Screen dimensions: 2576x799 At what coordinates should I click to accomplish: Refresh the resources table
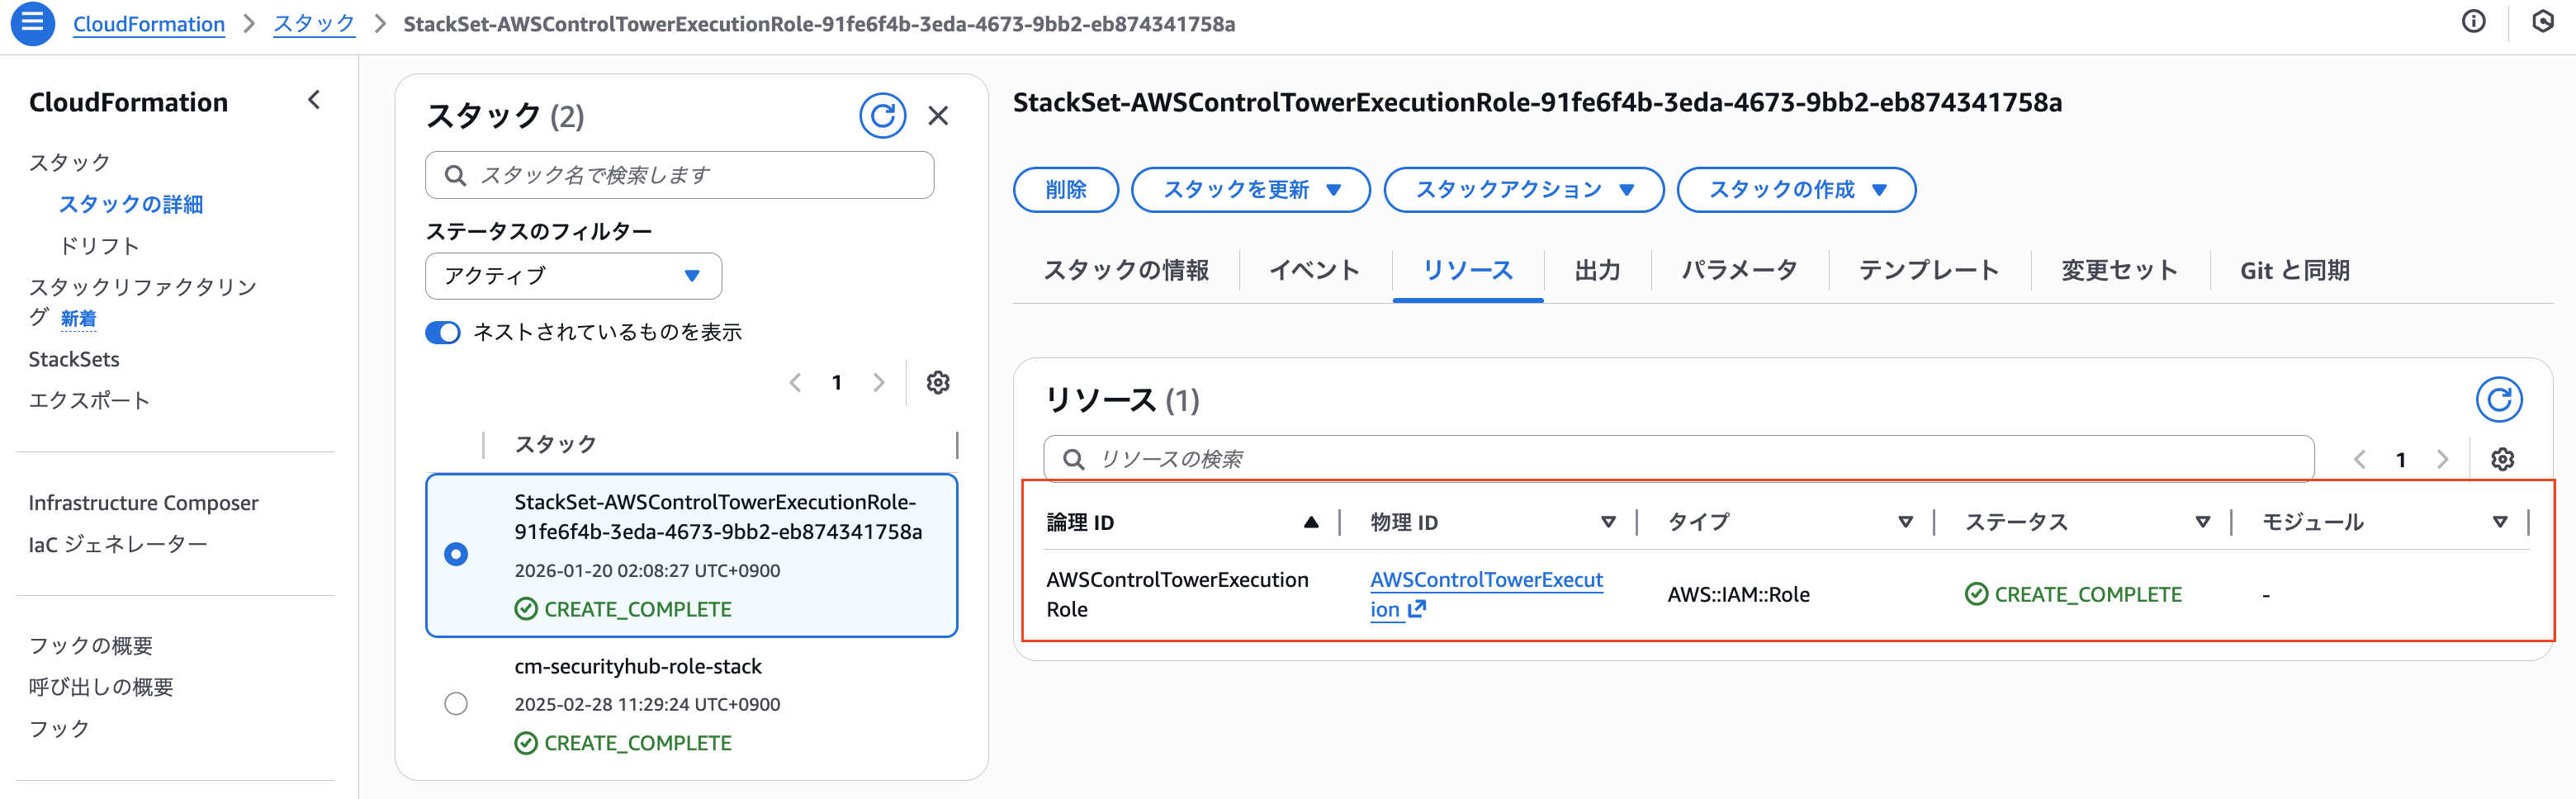(x=2498, y=400)
